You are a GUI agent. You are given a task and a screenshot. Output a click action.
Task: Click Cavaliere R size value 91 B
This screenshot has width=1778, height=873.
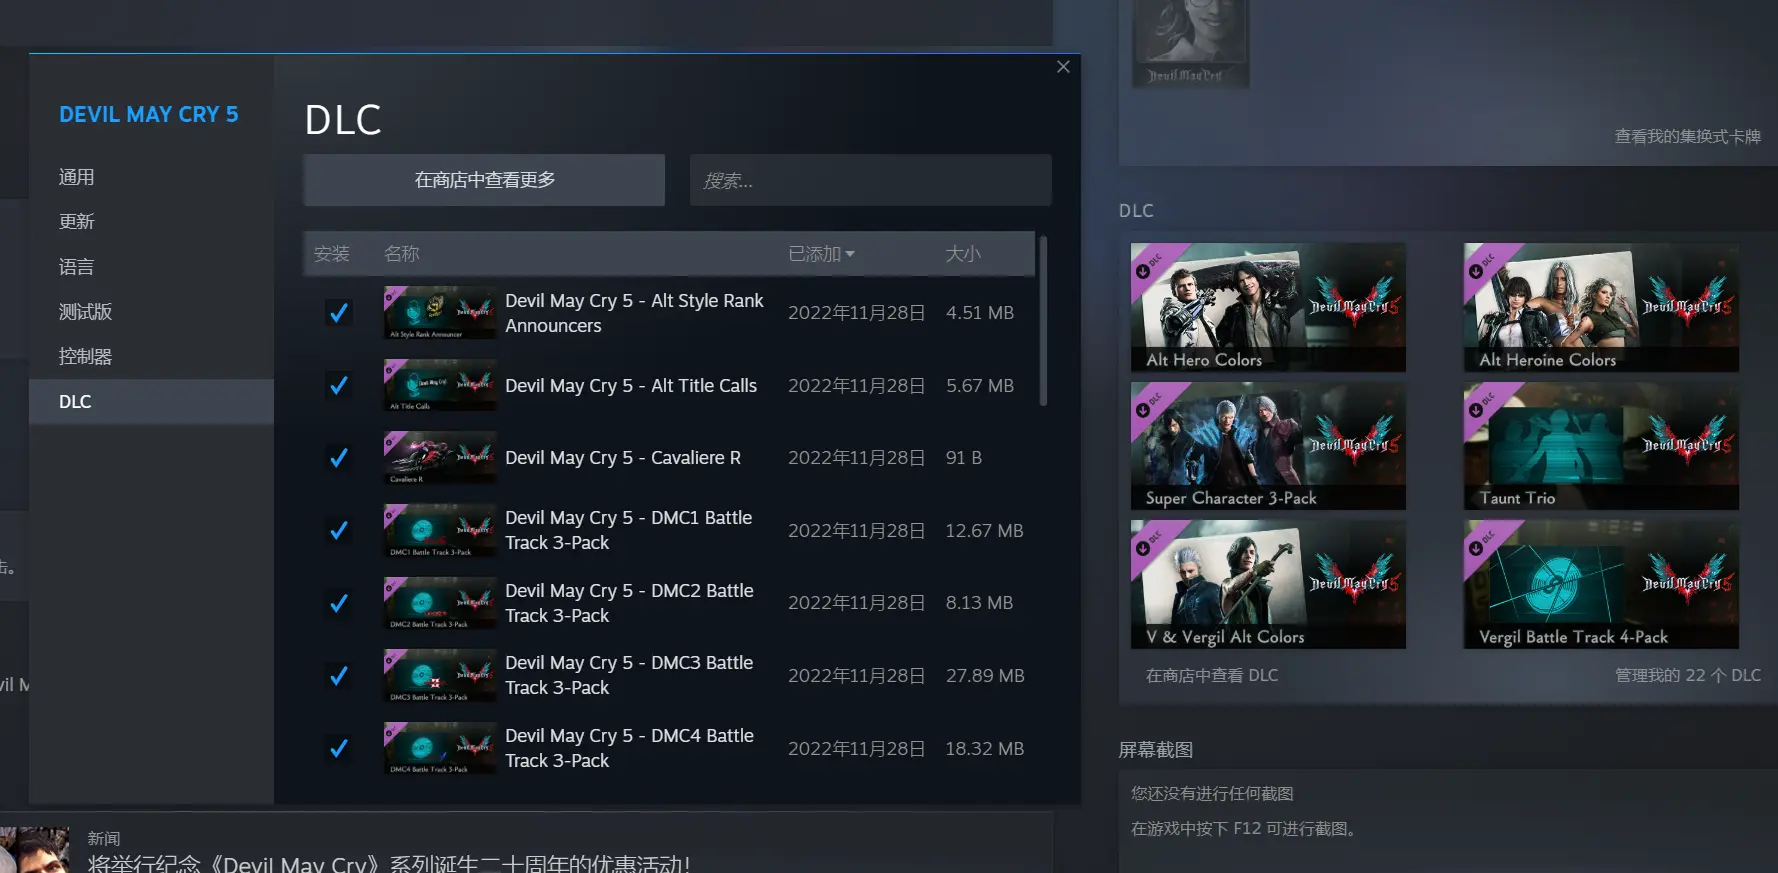[x=964, y=458]
